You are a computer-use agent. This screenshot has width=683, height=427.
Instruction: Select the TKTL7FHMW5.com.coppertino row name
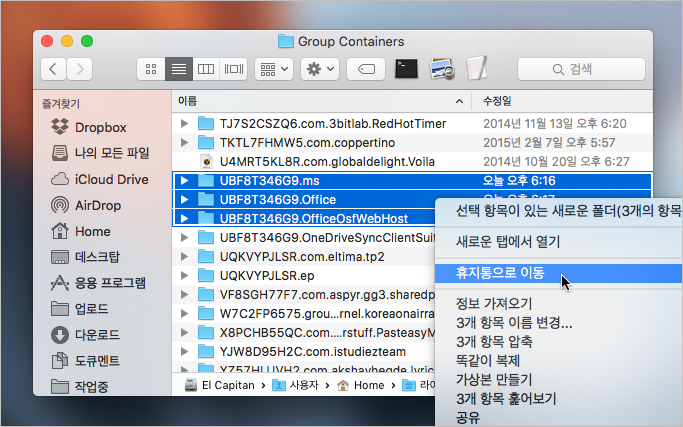(x=307, y=142)
